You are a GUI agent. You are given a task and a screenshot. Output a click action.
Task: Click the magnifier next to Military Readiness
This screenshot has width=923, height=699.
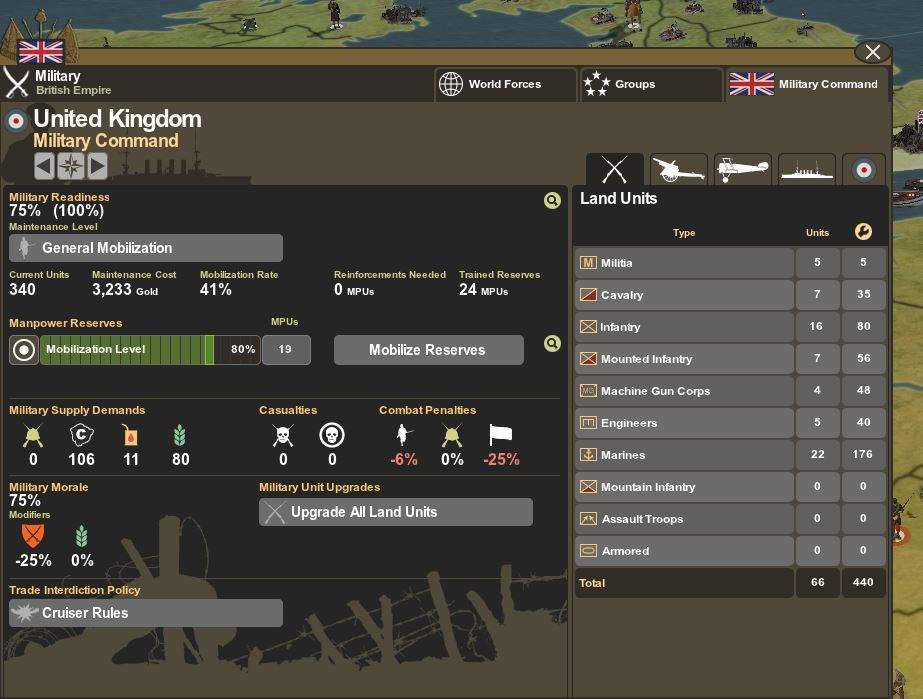coord(552,201)
